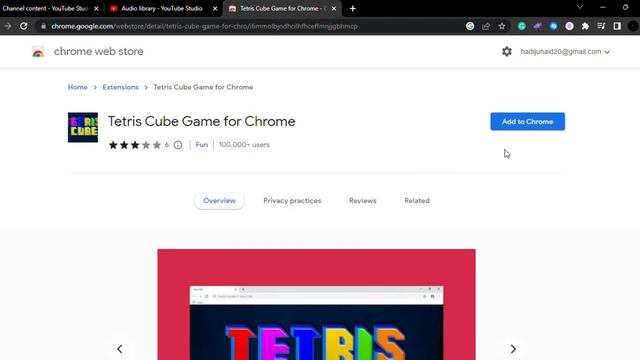The image size is (640, 360).
Task: Open the Reviews tab
Action: pyautogui.click(x=362, y=201)
